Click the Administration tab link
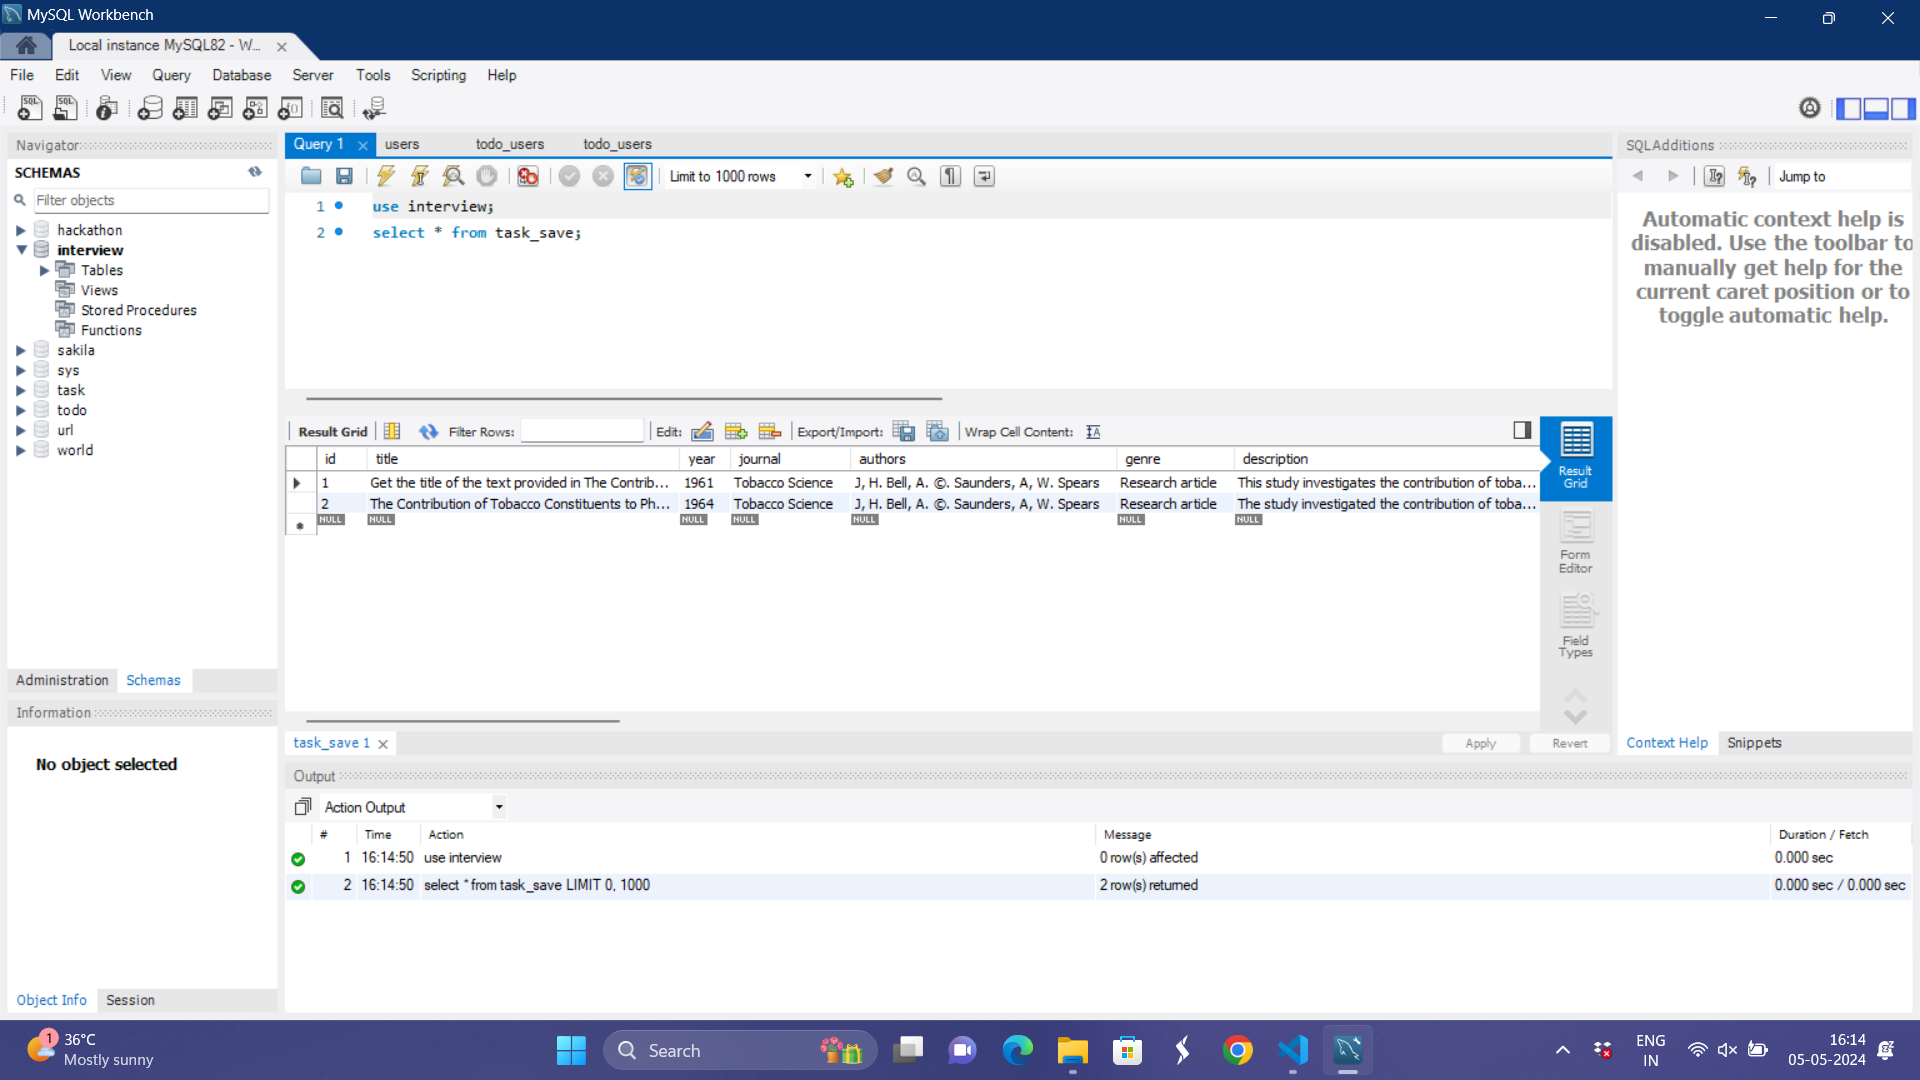Image resolution: width=1920 pixels, height=1080 pixels. point(62,680)
